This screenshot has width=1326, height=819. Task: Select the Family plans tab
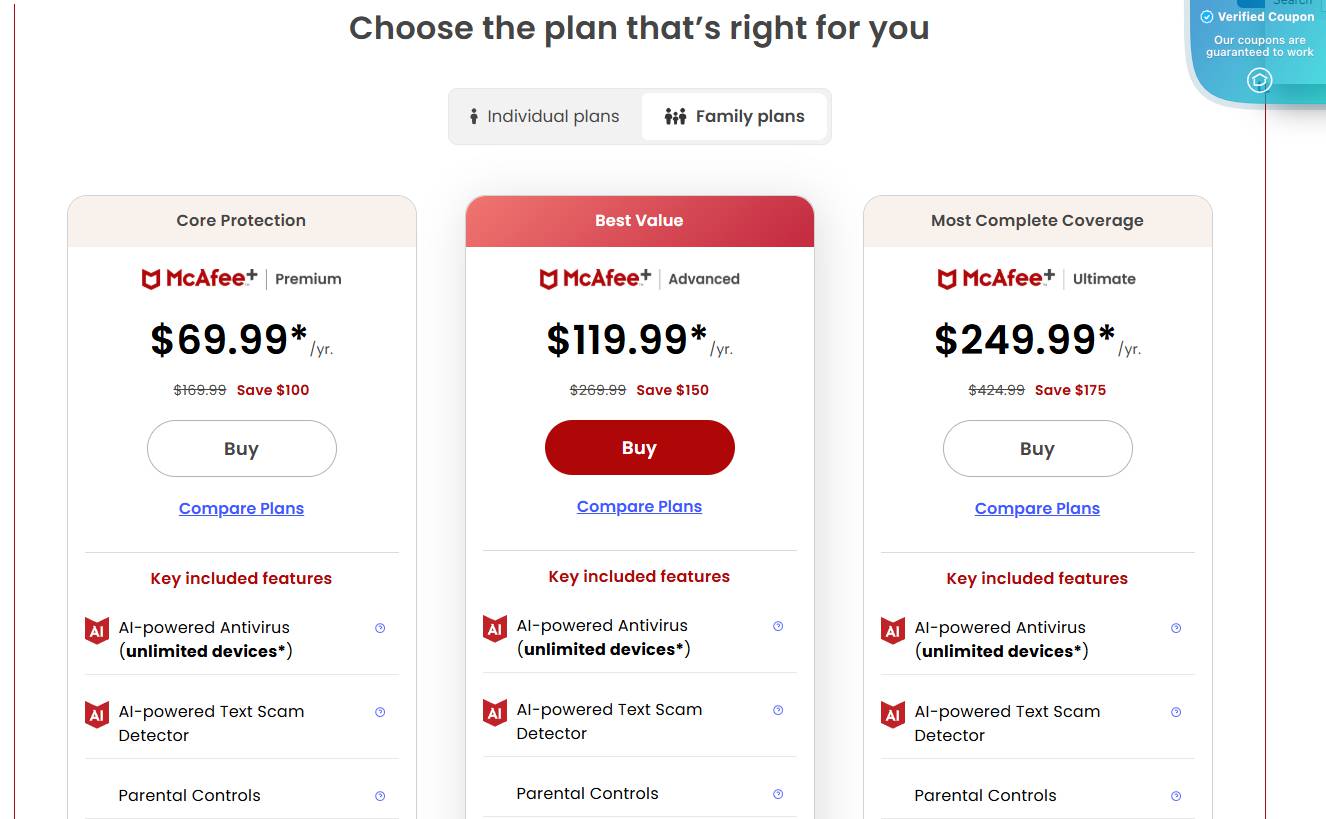point(735,116)
